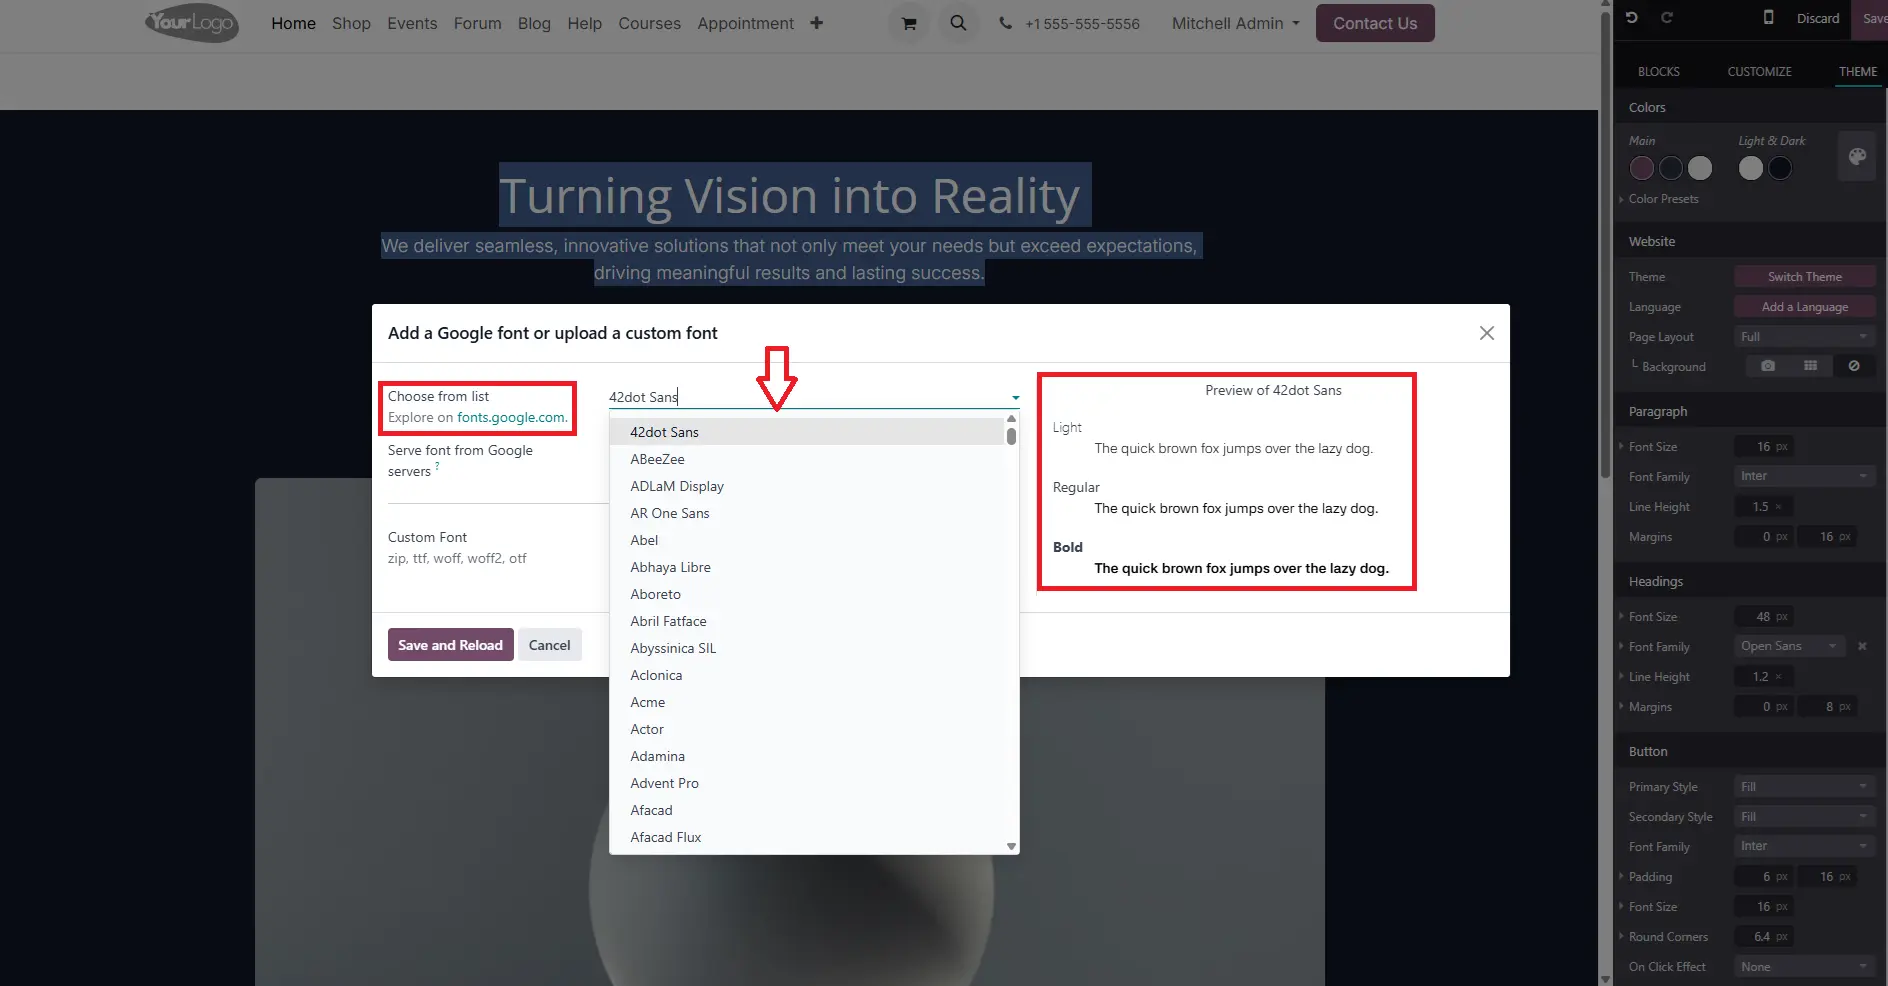1888x986 pixels.
Task: Select the third gray Main color swatch
Action: click(x=1700, y=168)
